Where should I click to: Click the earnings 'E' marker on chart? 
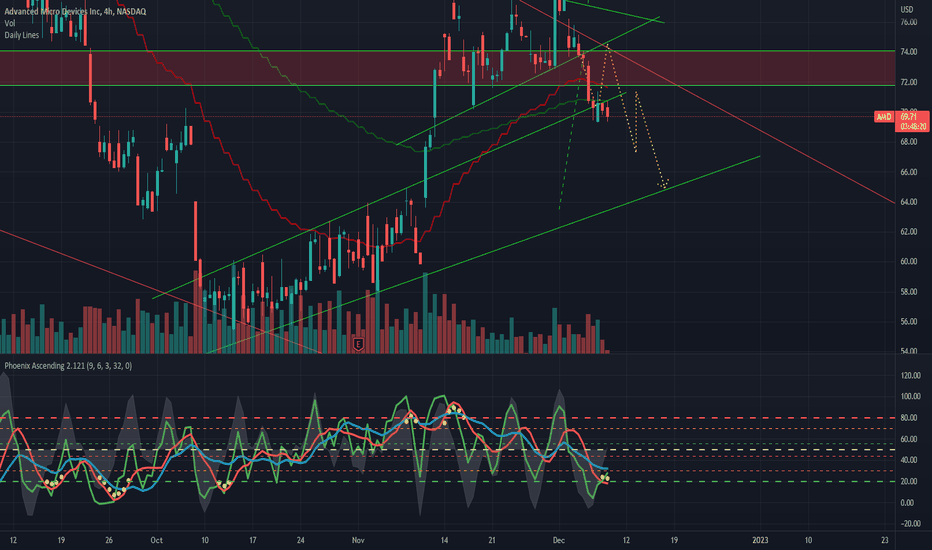point(358,344)
